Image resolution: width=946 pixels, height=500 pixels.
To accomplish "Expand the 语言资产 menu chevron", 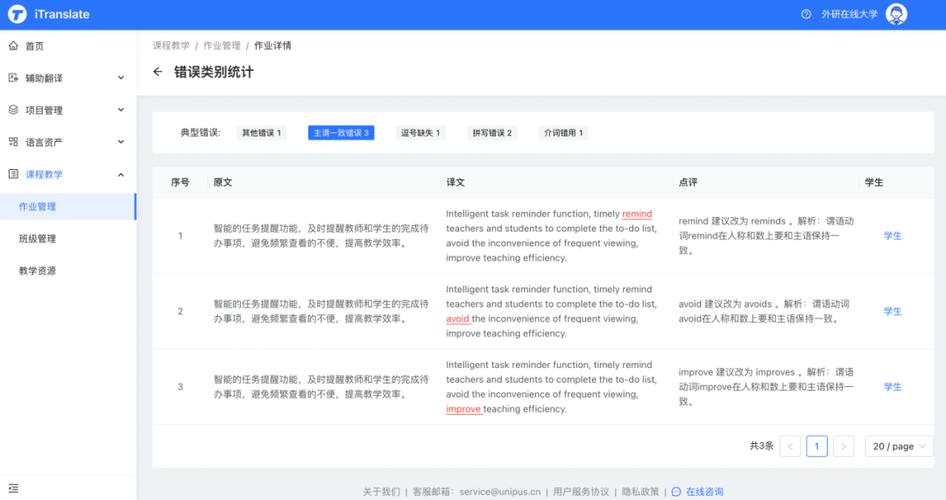I will tap(121, 142).
